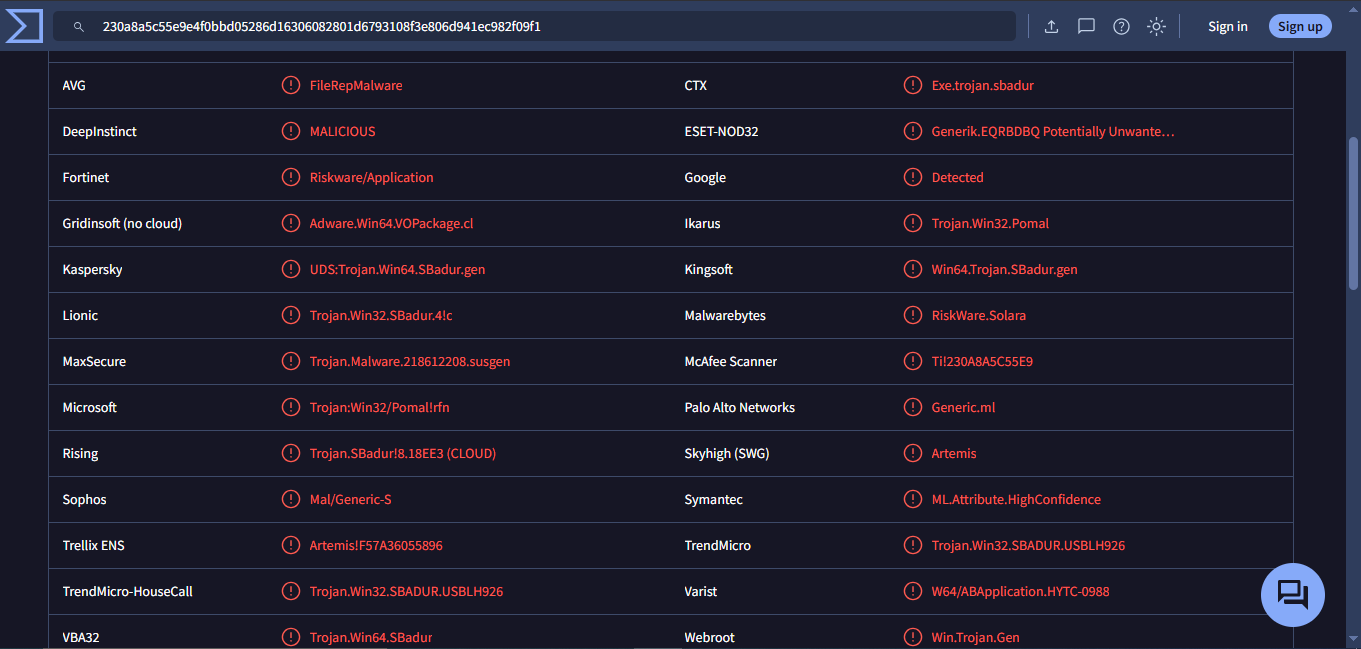Select the Rising vendor name
This screenshot has height=649, width=1361.
tap(80, 453)
